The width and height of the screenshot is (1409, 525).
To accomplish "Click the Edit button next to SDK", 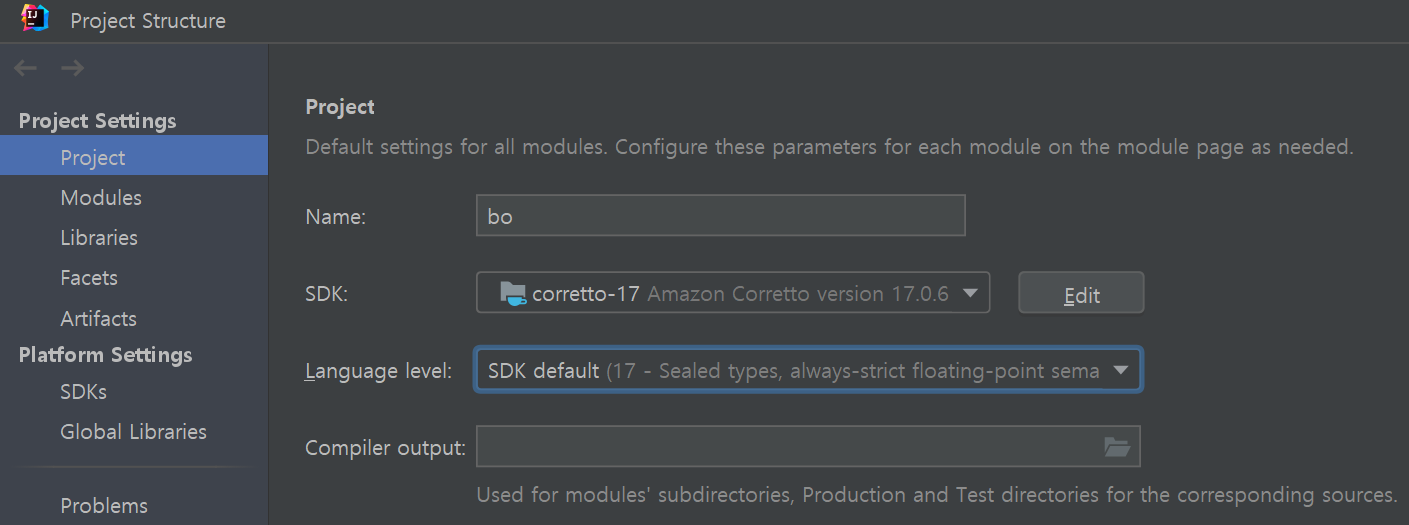I will (1081, 294).
